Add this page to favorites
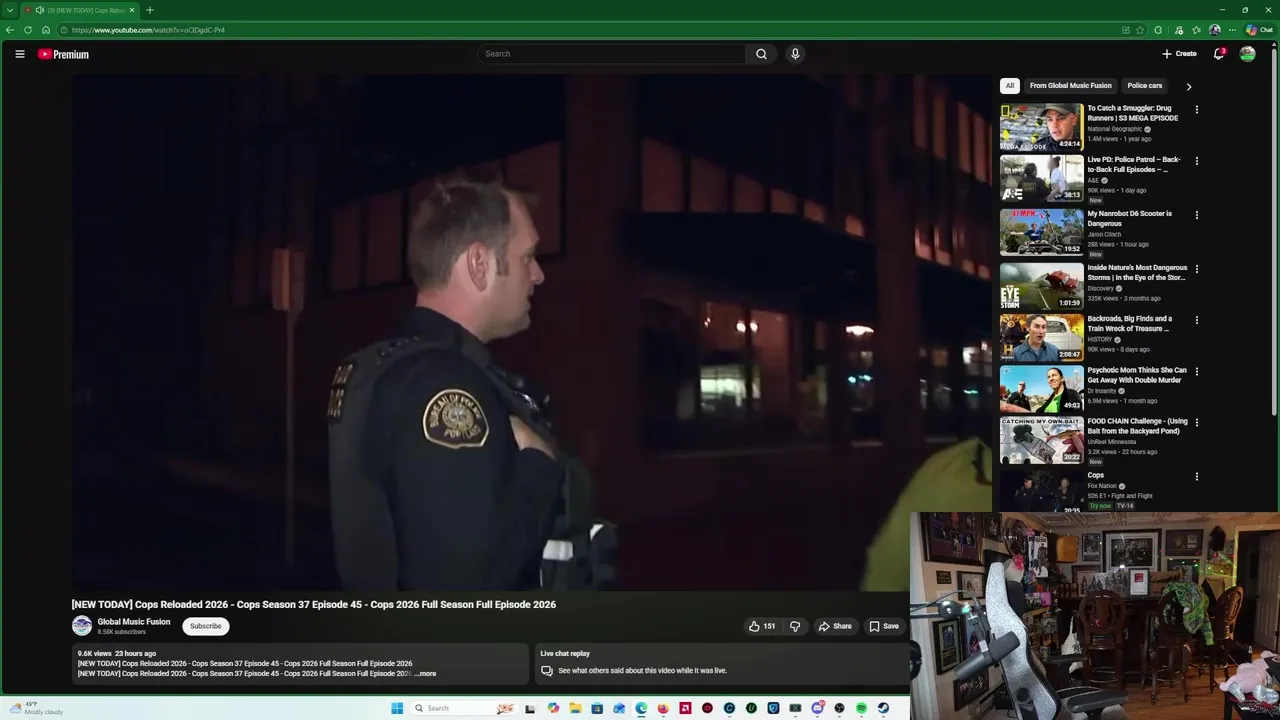The width and height of the screenshot is (1280, 720). pyautogui.click(x=1140, y=30)
